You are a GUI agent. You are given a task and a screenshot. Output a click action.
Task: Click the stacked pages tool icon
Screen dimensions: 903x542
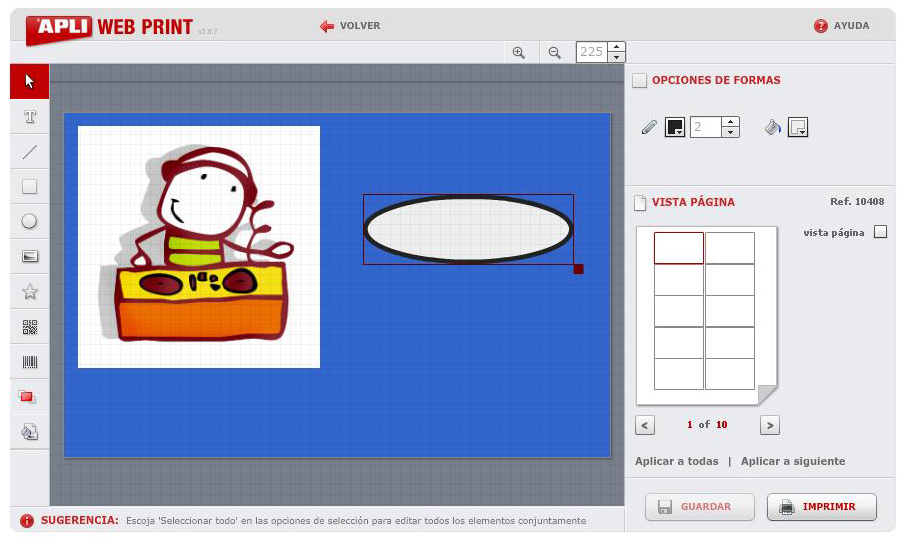coord(29,431)
